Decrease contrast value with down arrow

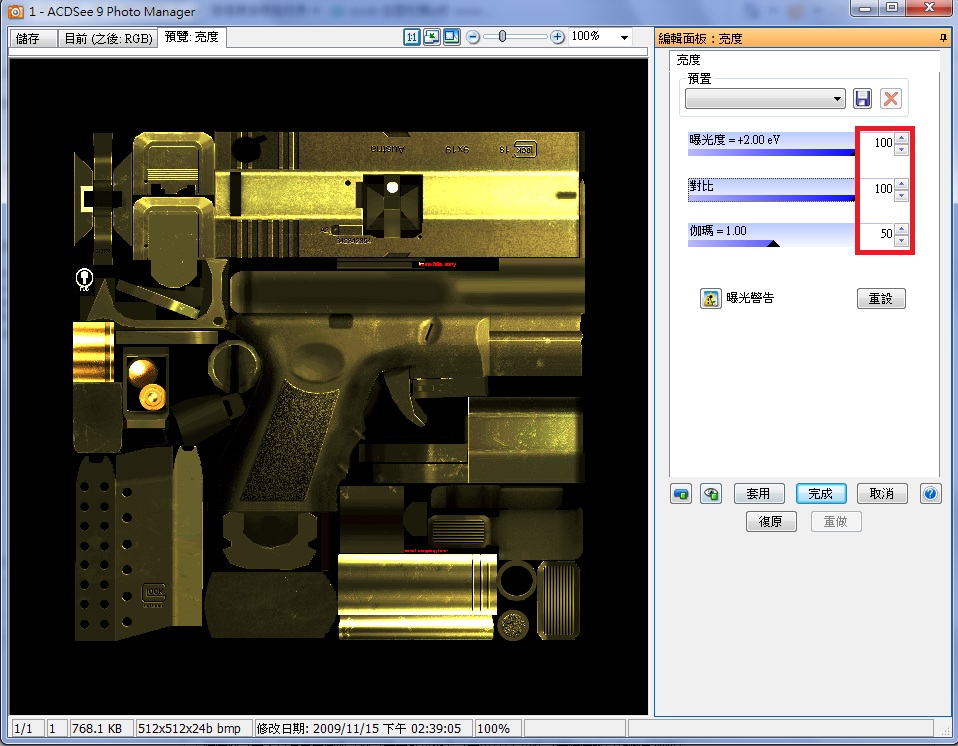pyautogui.click(x=901, y=195)
